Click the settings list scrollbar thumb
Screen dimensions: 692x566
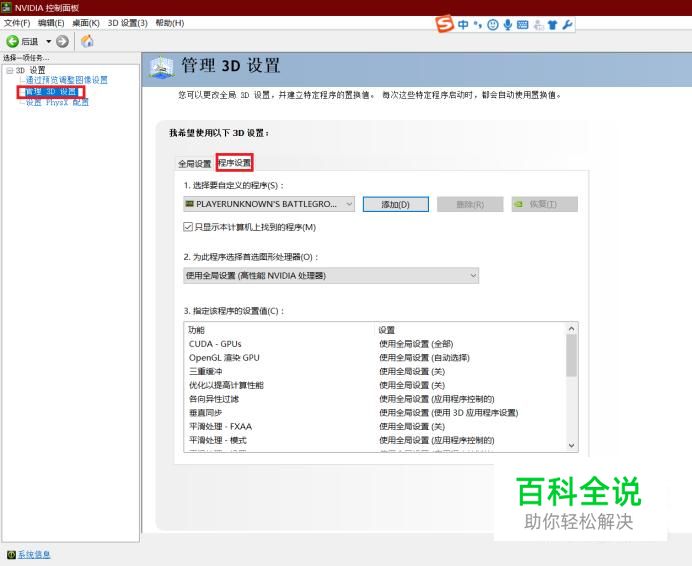point(572,355)
